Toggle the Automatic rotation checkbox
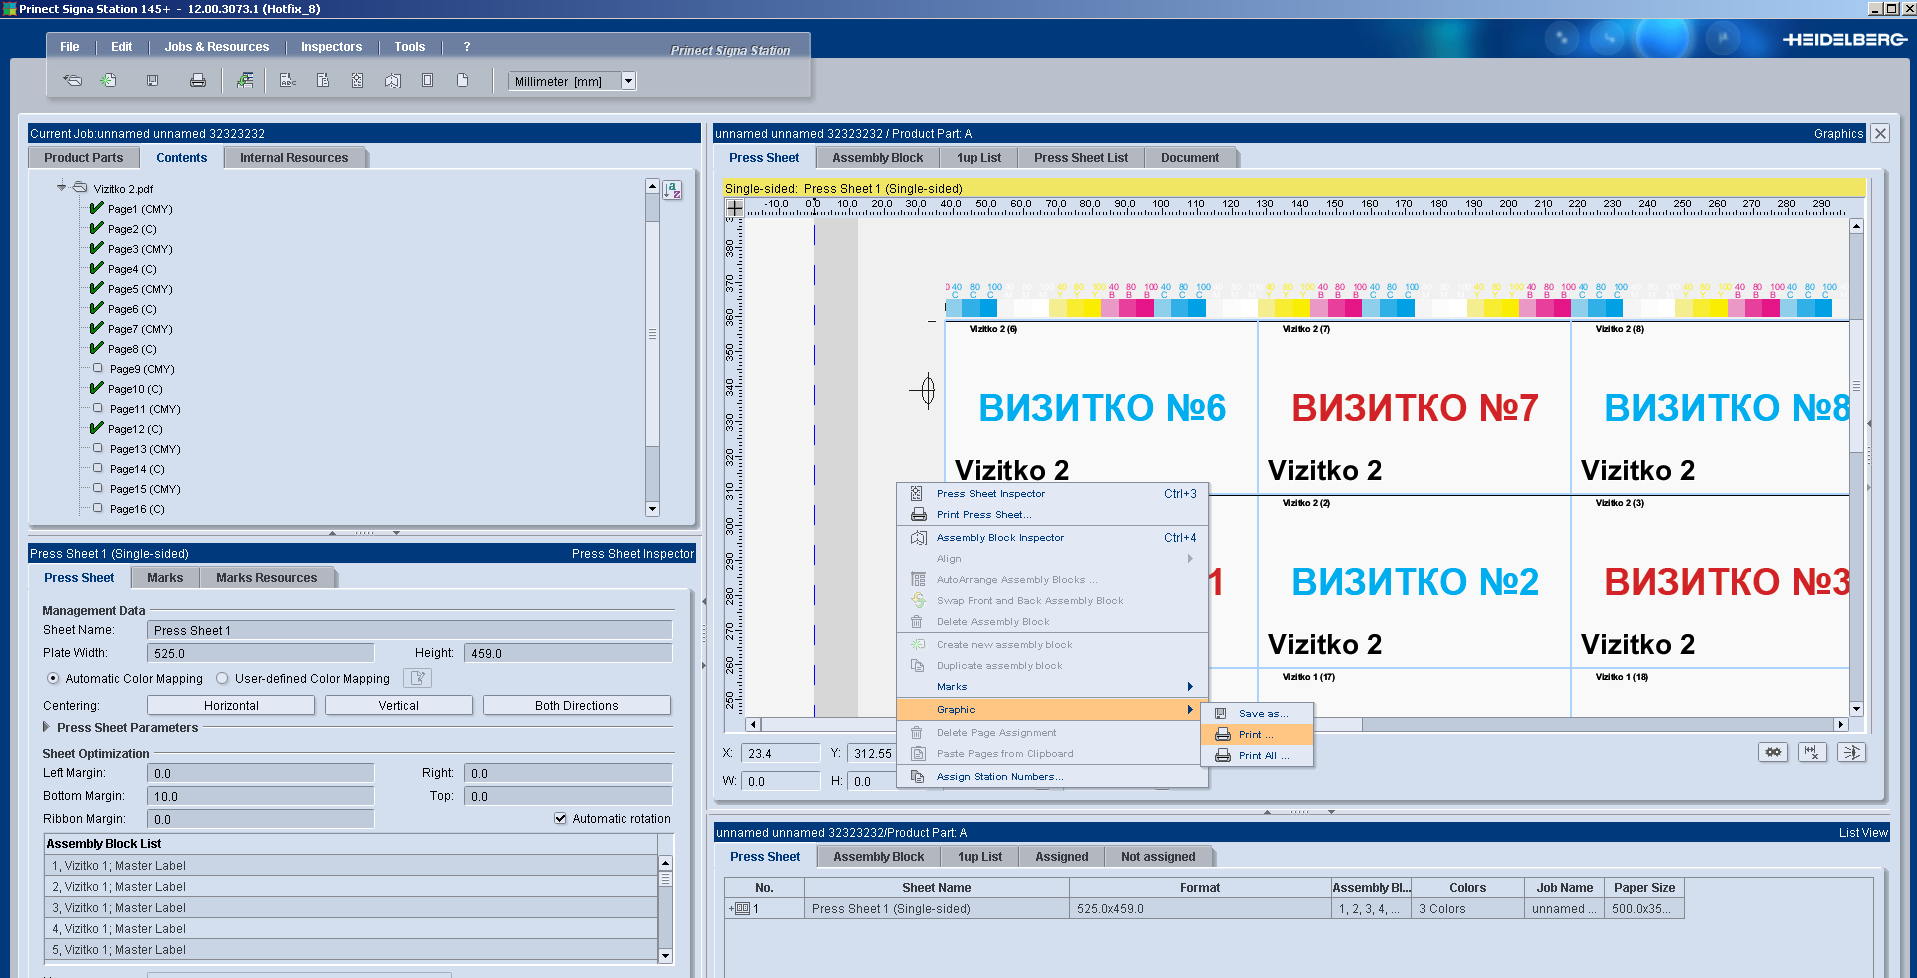Image resolution: width=1917 pixels, height=978 pixels. 560,818
